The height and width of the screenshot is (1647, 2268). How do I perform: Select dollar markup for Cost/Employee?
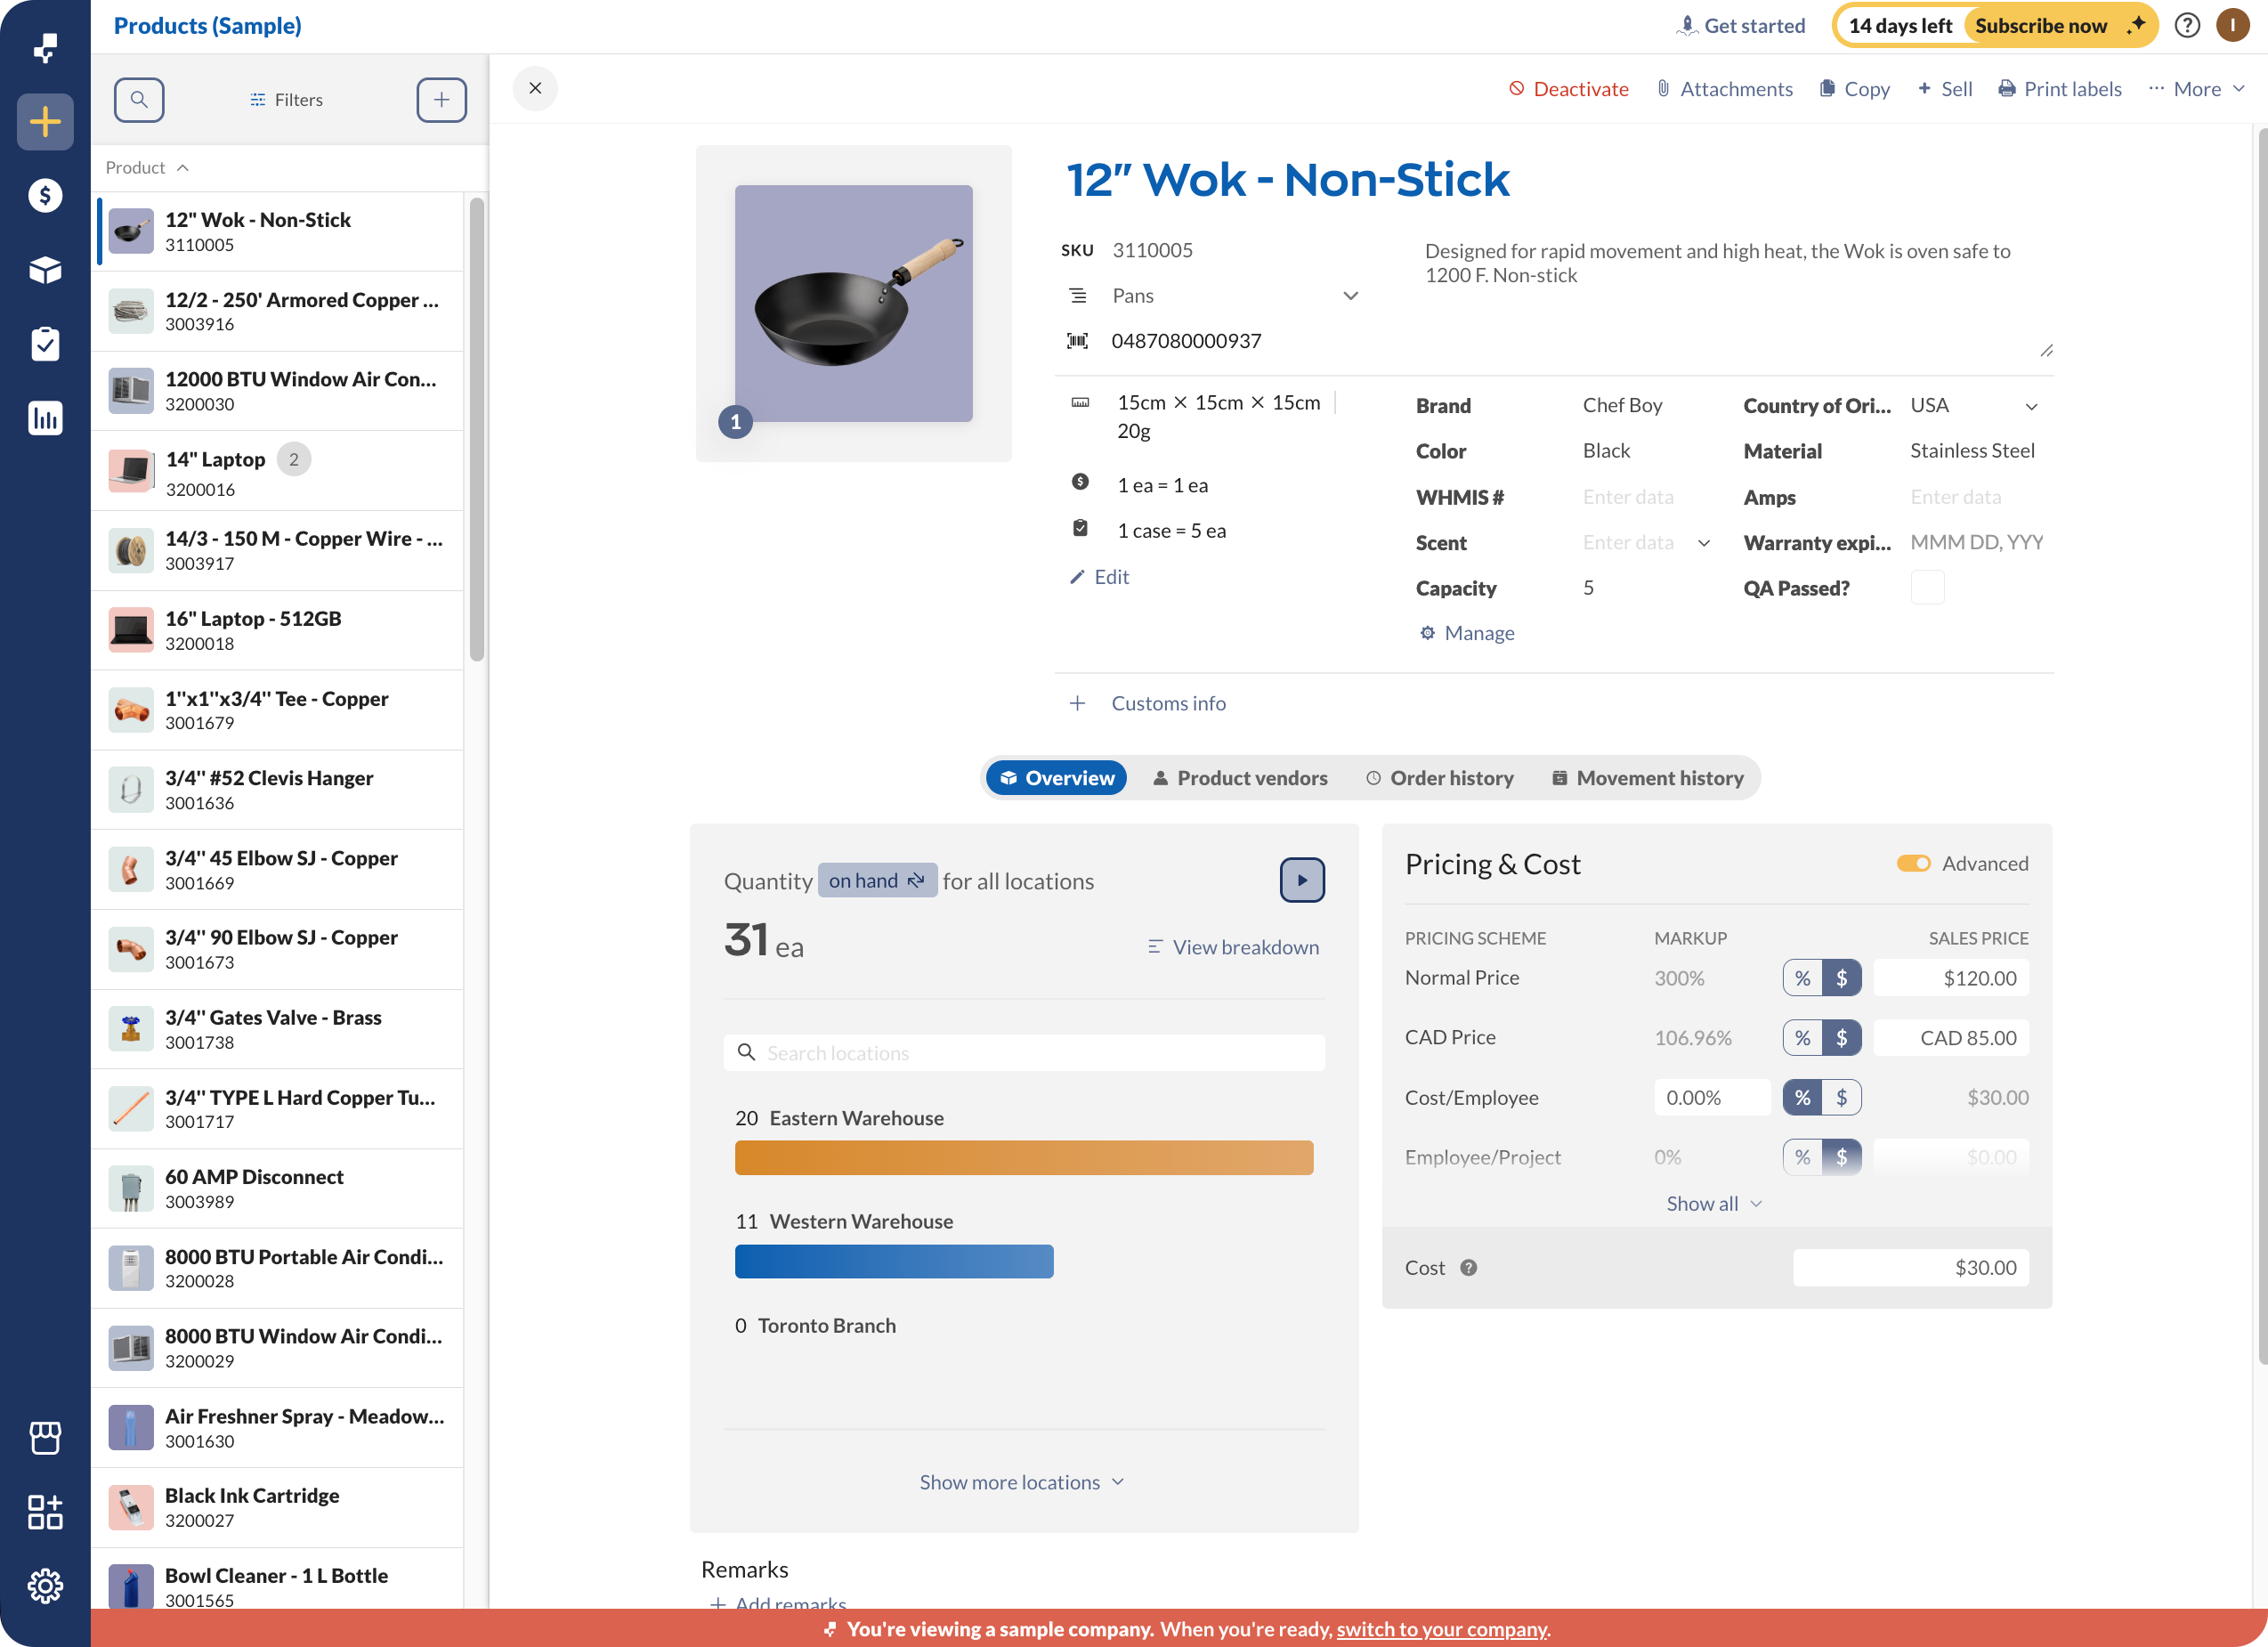1841,1098
